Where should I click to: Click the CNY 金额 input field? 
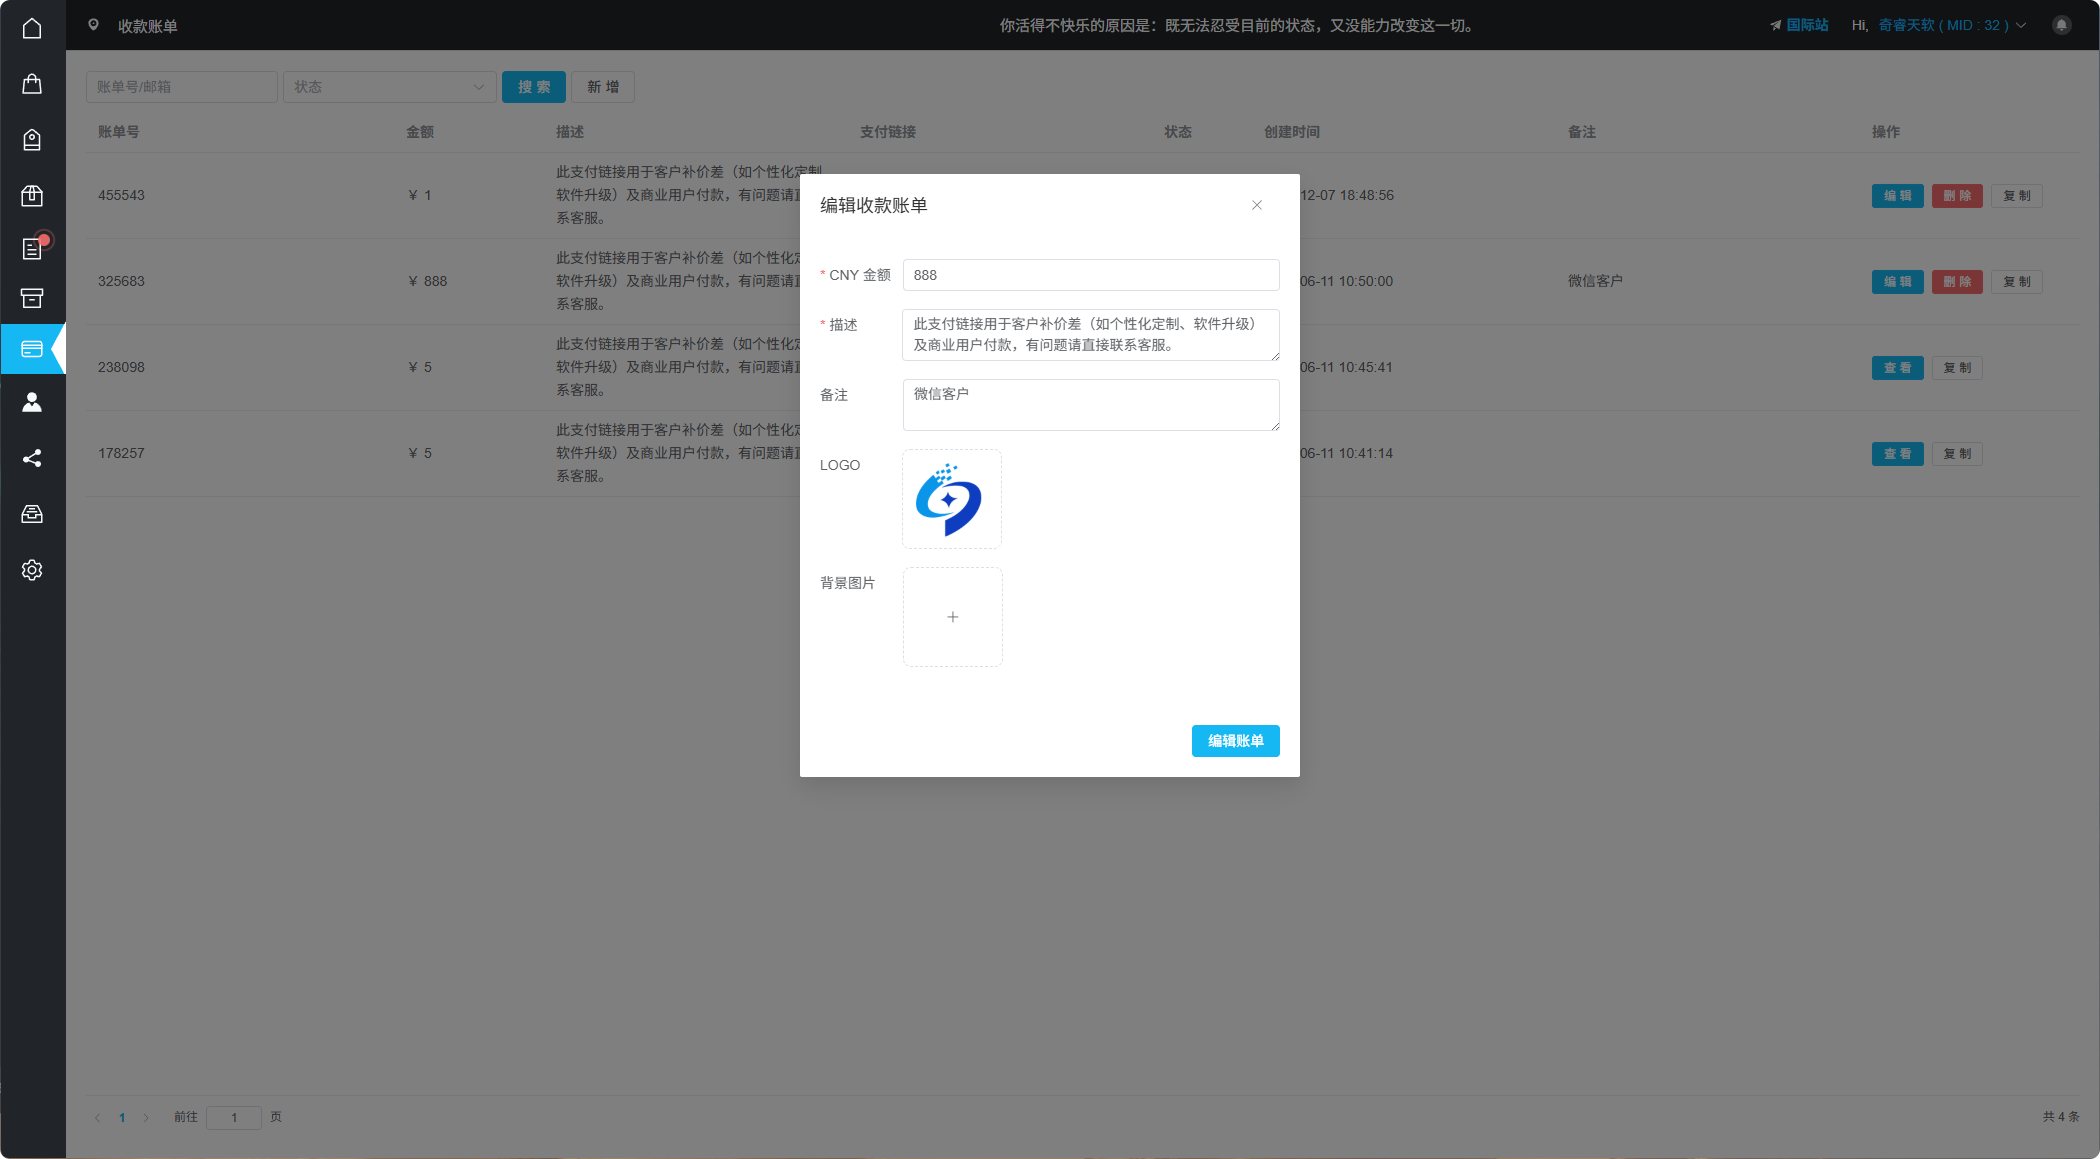coord(1090,275)
